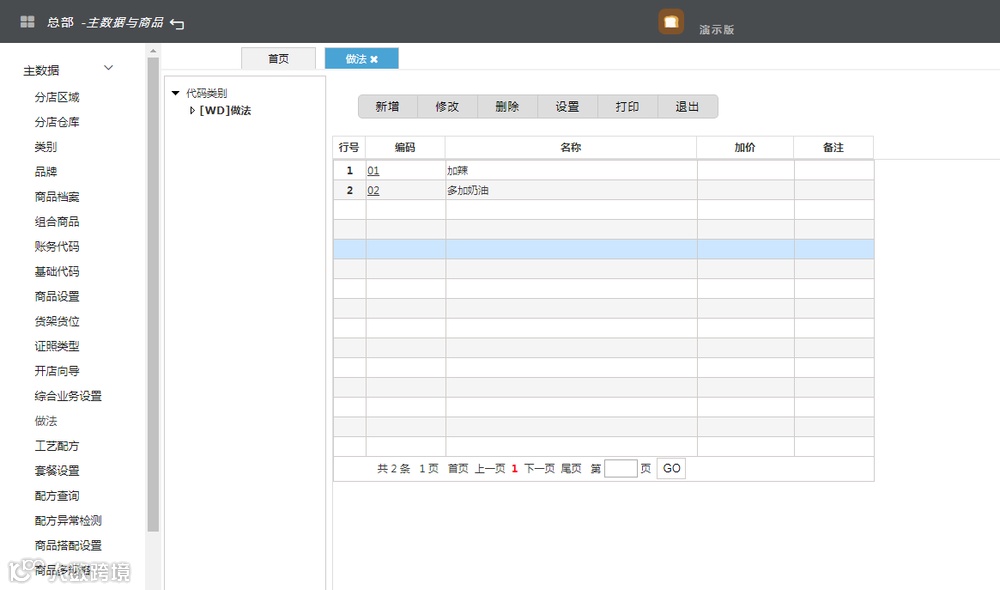The width and height of the screenshot is (1000, 590).
Task: Select the 多加奶油 name cell
Action: (571, 190)
